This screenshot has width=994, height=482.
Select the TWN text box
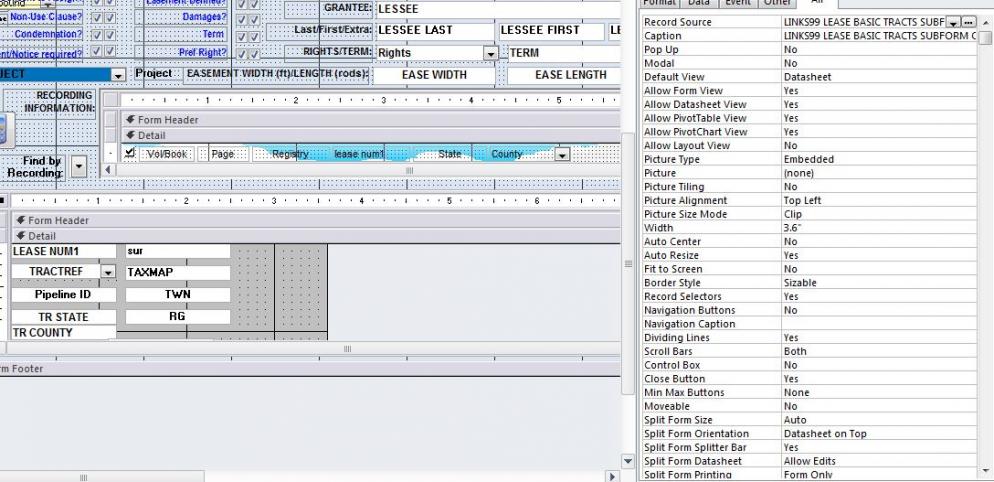(x=178, y=295)
